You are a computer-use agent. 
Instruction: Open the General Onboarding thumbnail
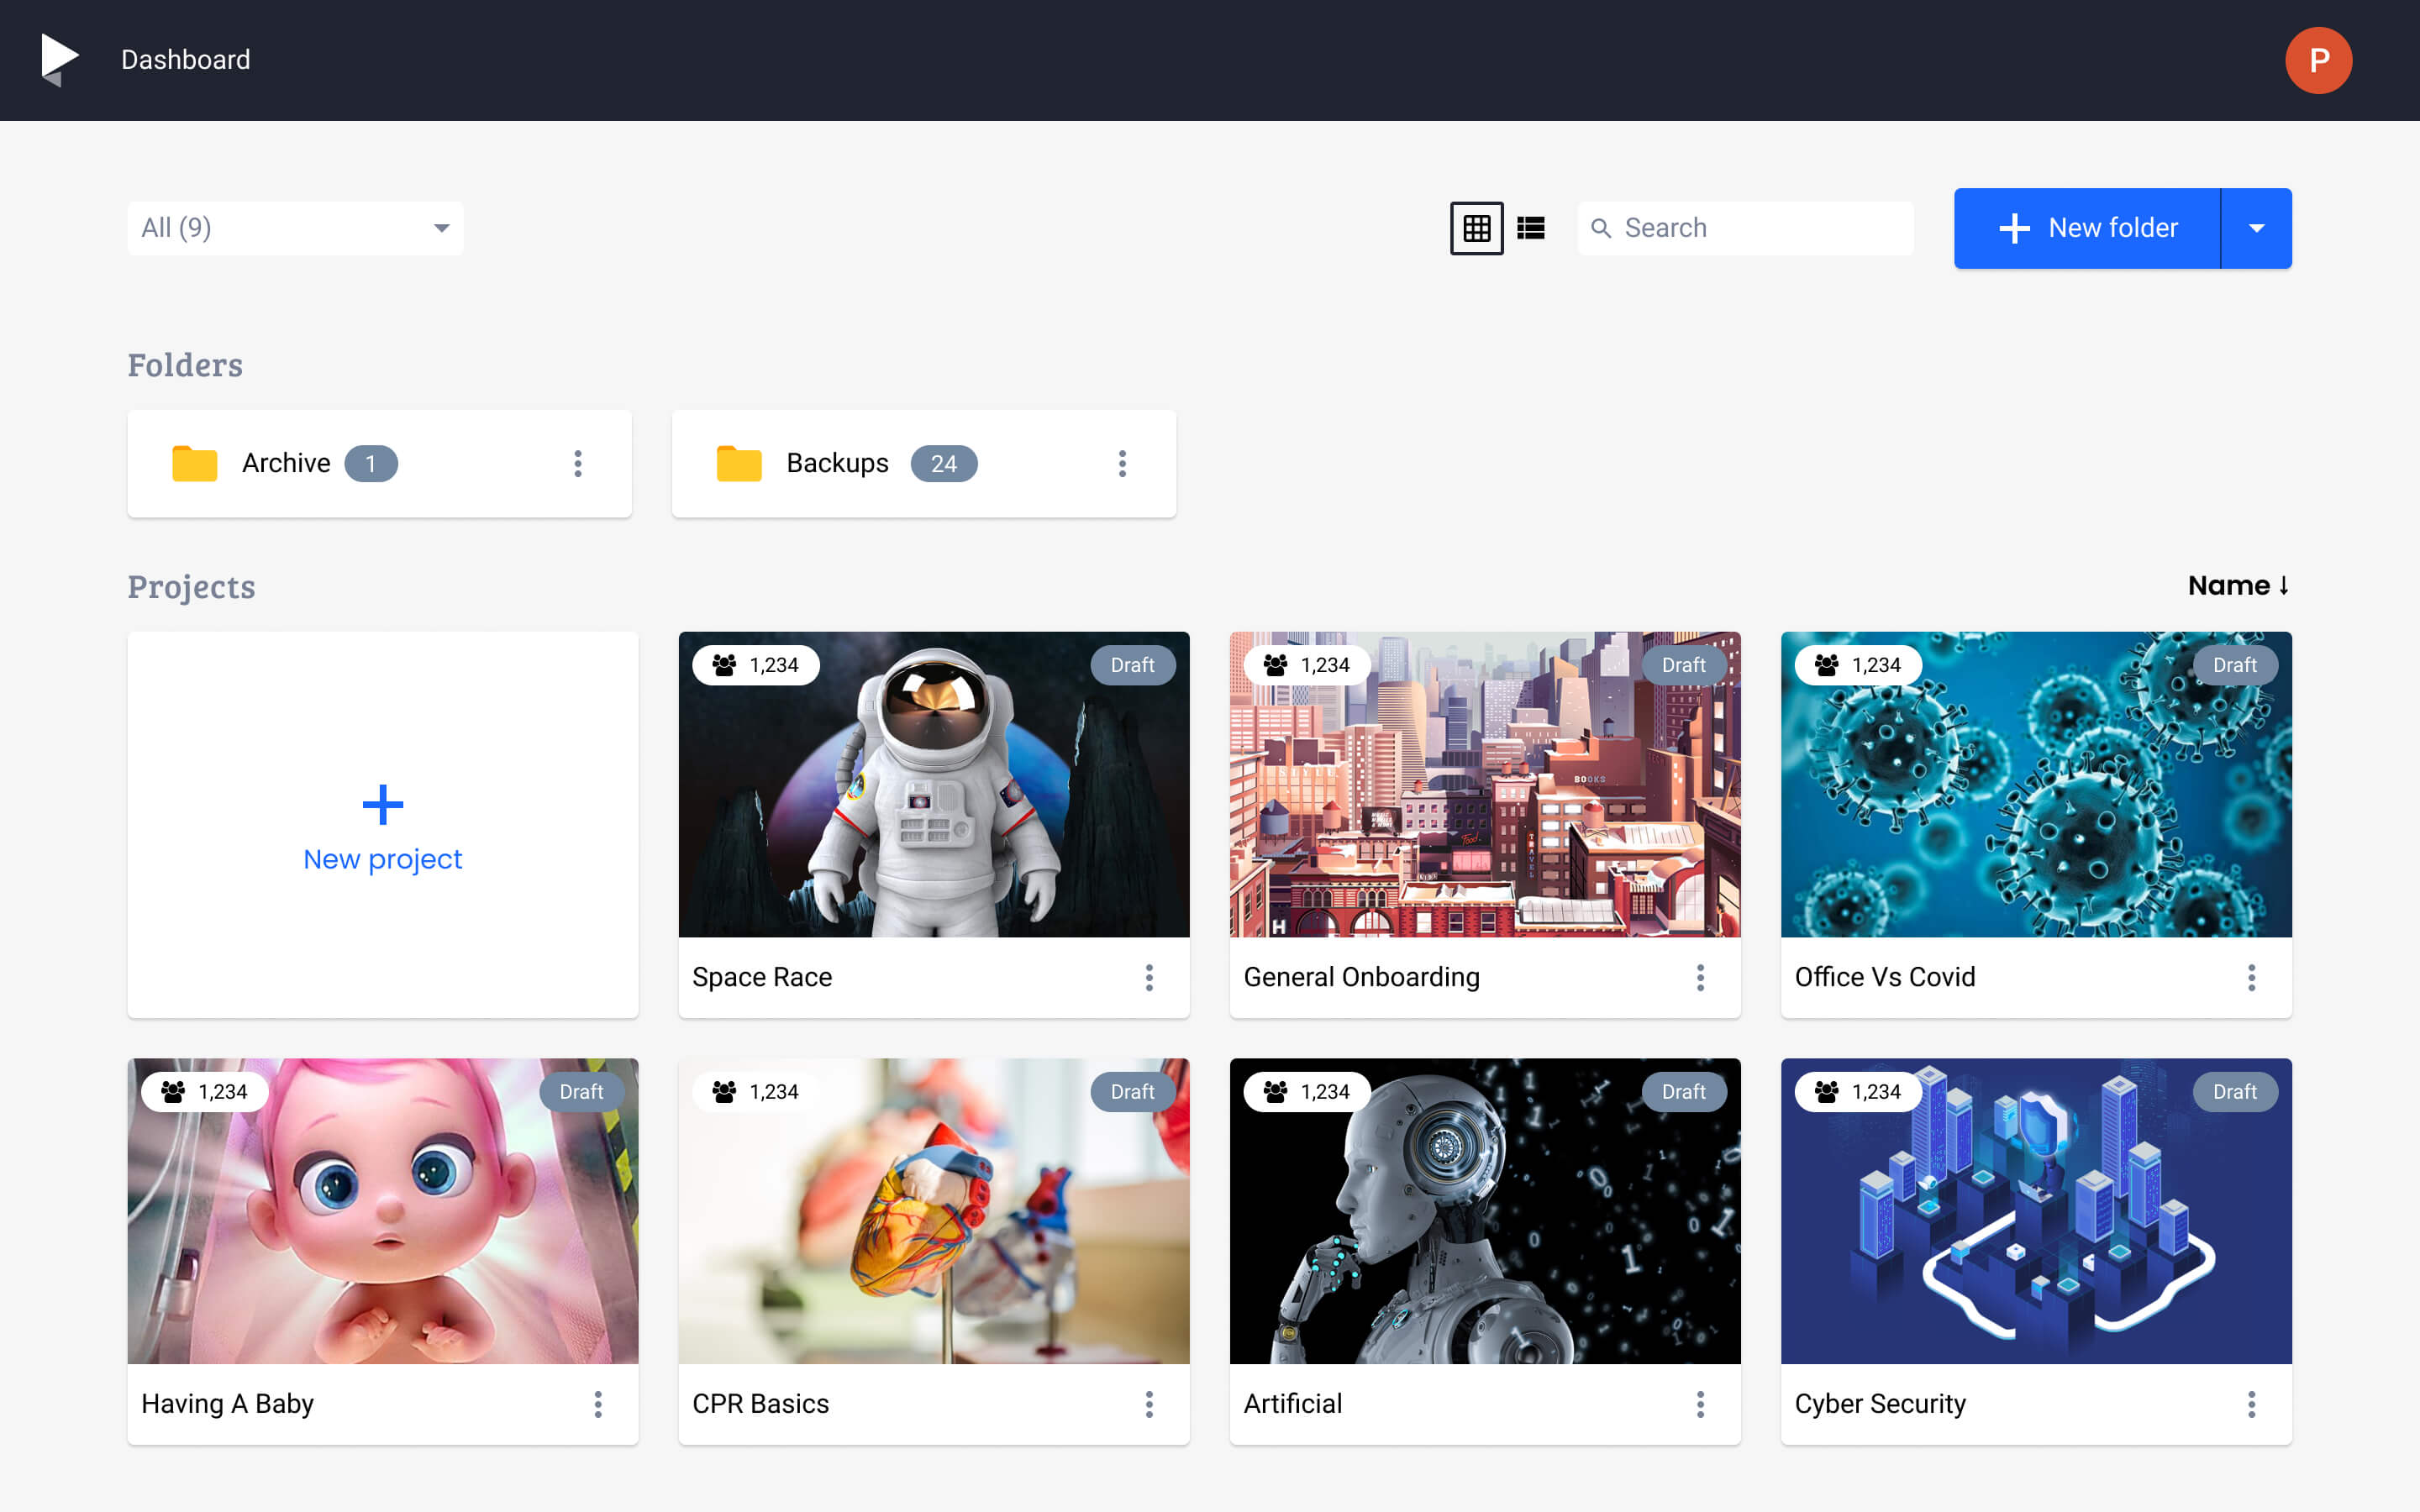[x=1485, y=784]
